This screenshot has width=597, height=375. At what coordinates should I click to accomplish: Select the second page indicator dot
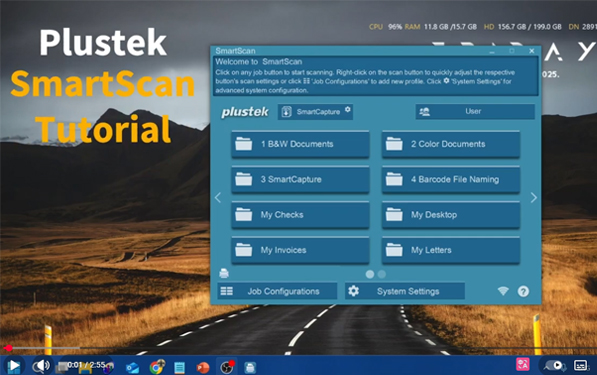[382, 274]
